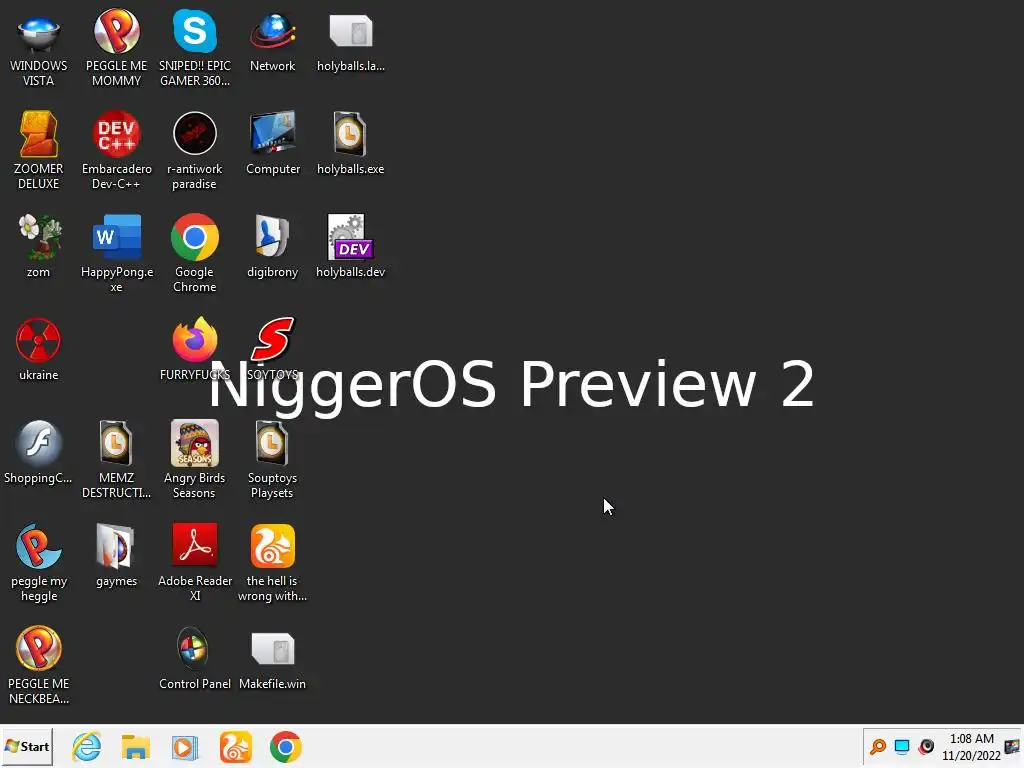Select the MEMZ DESTRUCTI... icon
This screenshot has width=1024, height=768.
point(116,460)
